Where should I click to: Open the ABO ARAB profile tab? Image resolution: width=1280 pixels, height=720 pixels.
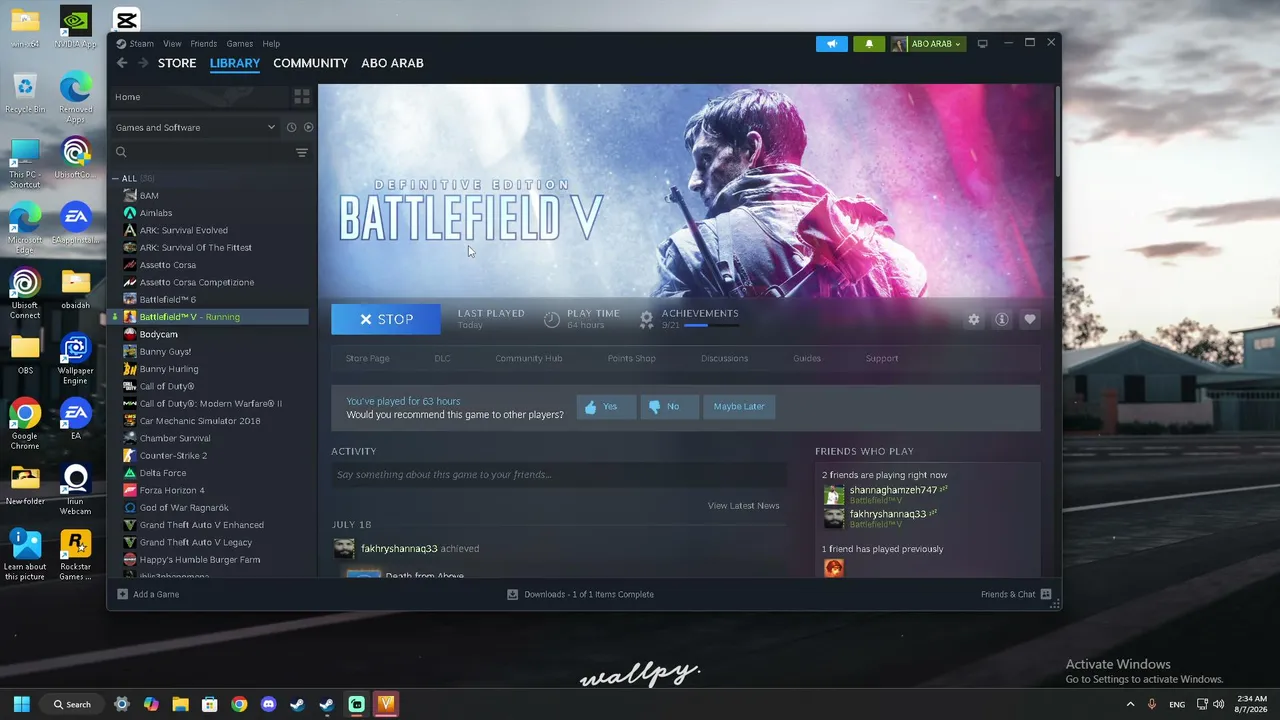coord(392,63)
